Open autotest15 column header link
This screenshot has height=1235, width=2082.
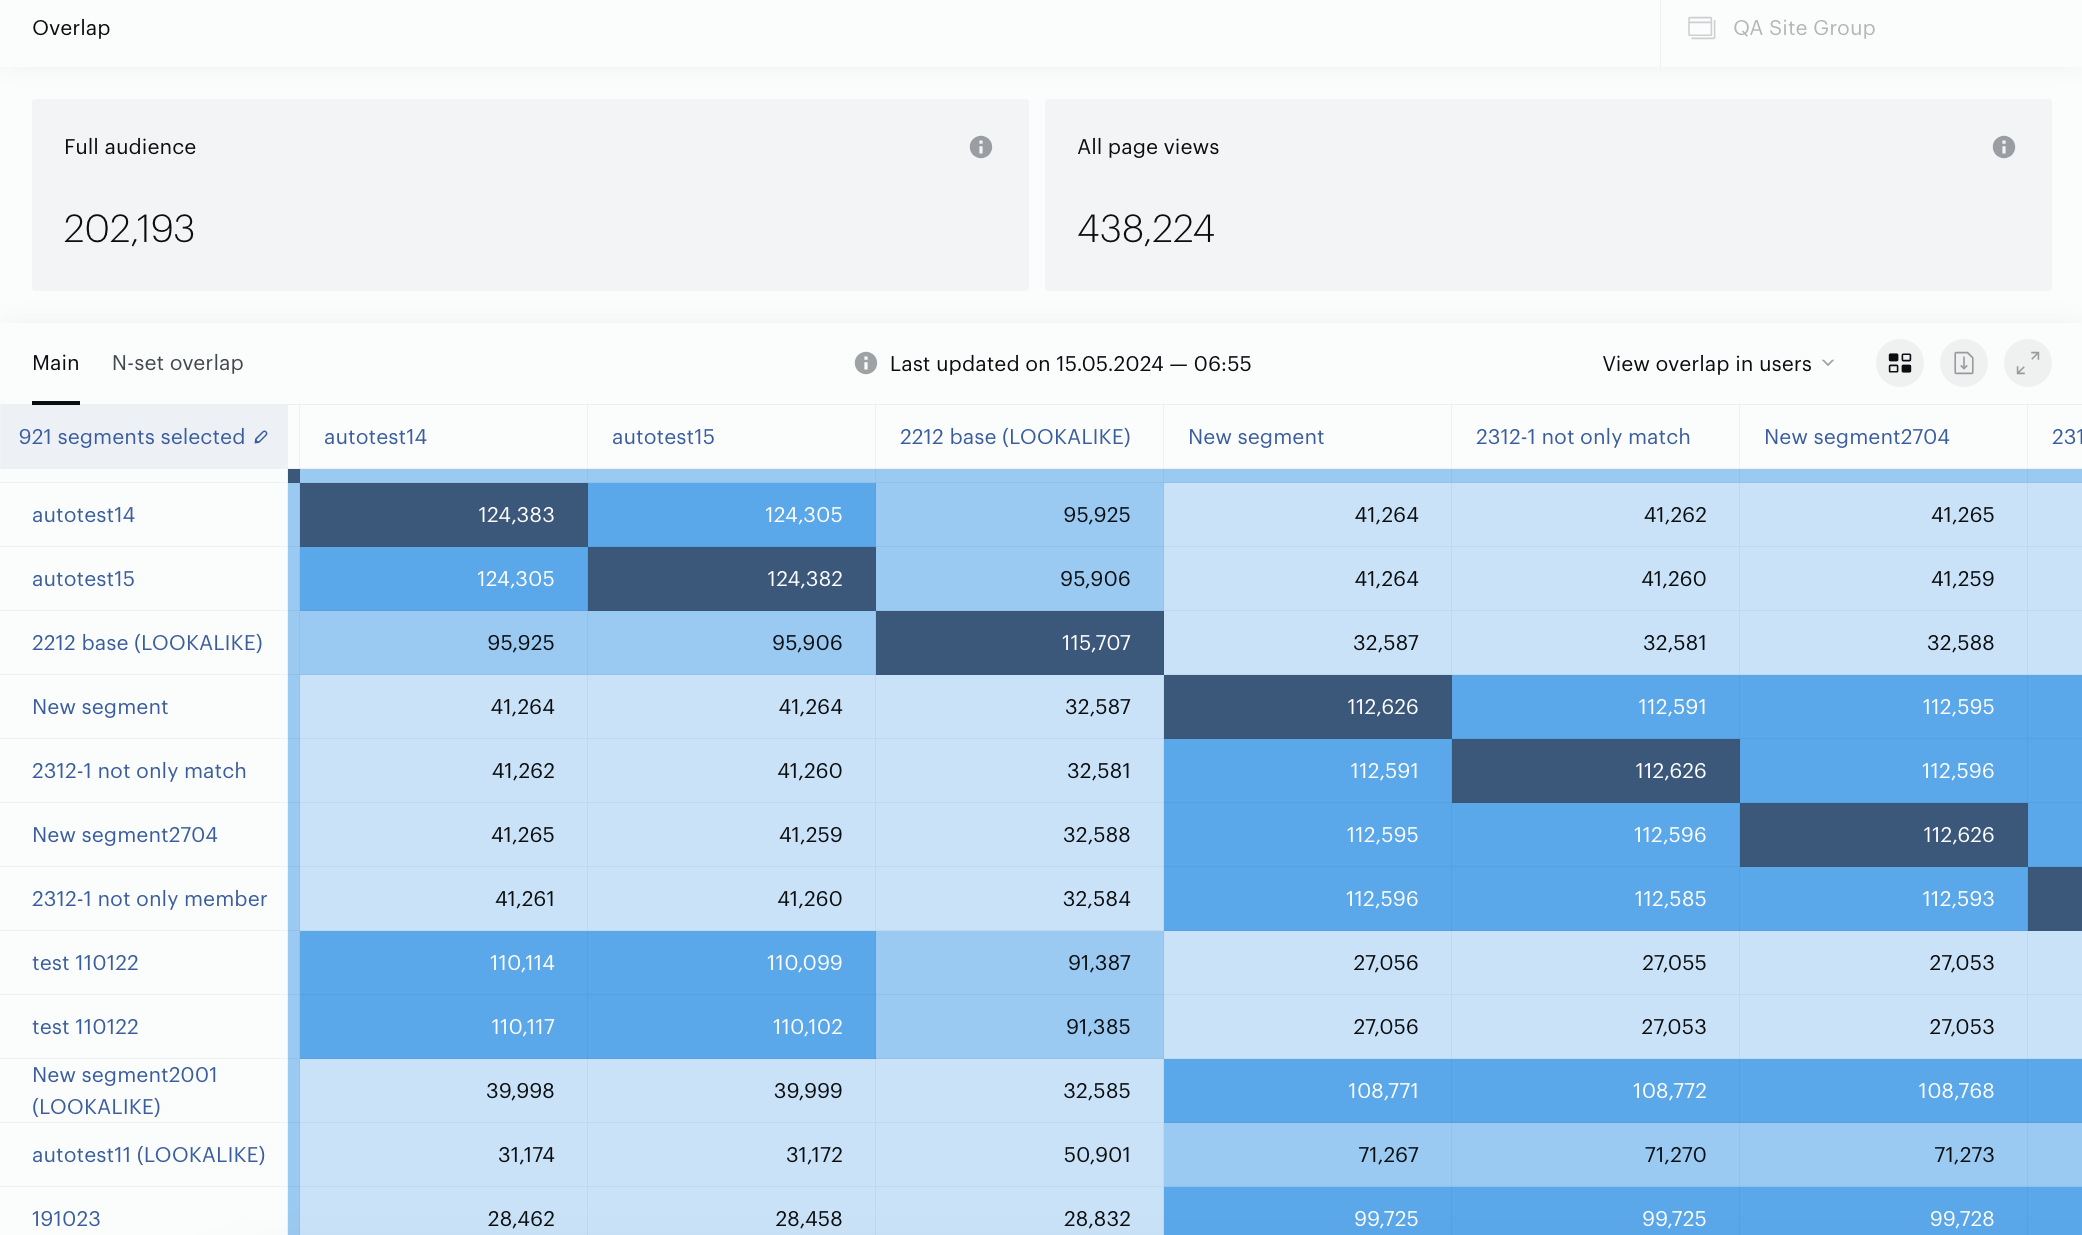point(663,437)
